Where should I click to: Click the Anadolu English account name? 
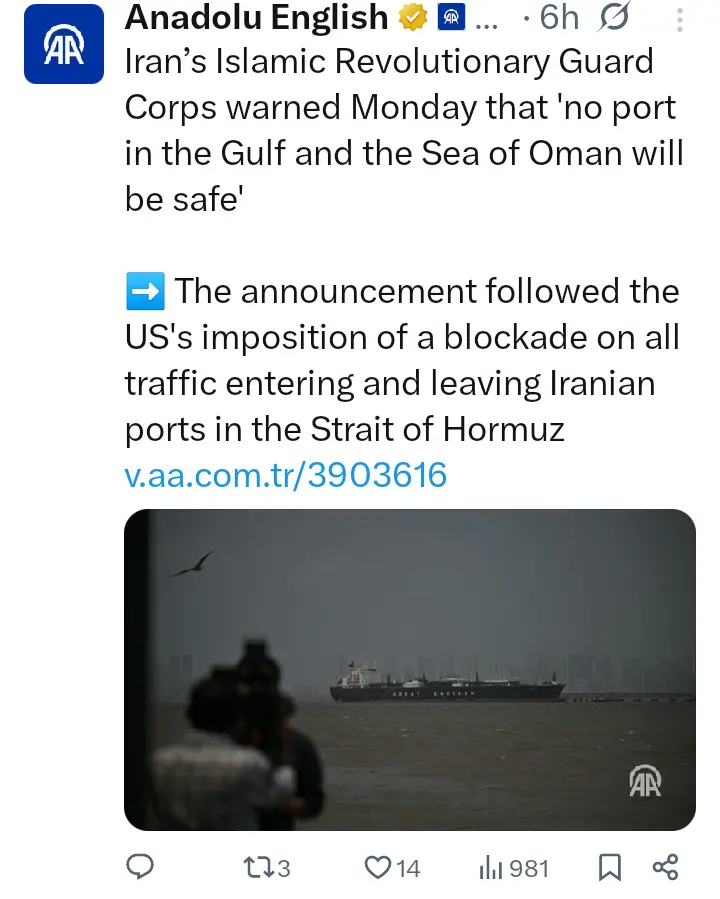click(256, 17)
